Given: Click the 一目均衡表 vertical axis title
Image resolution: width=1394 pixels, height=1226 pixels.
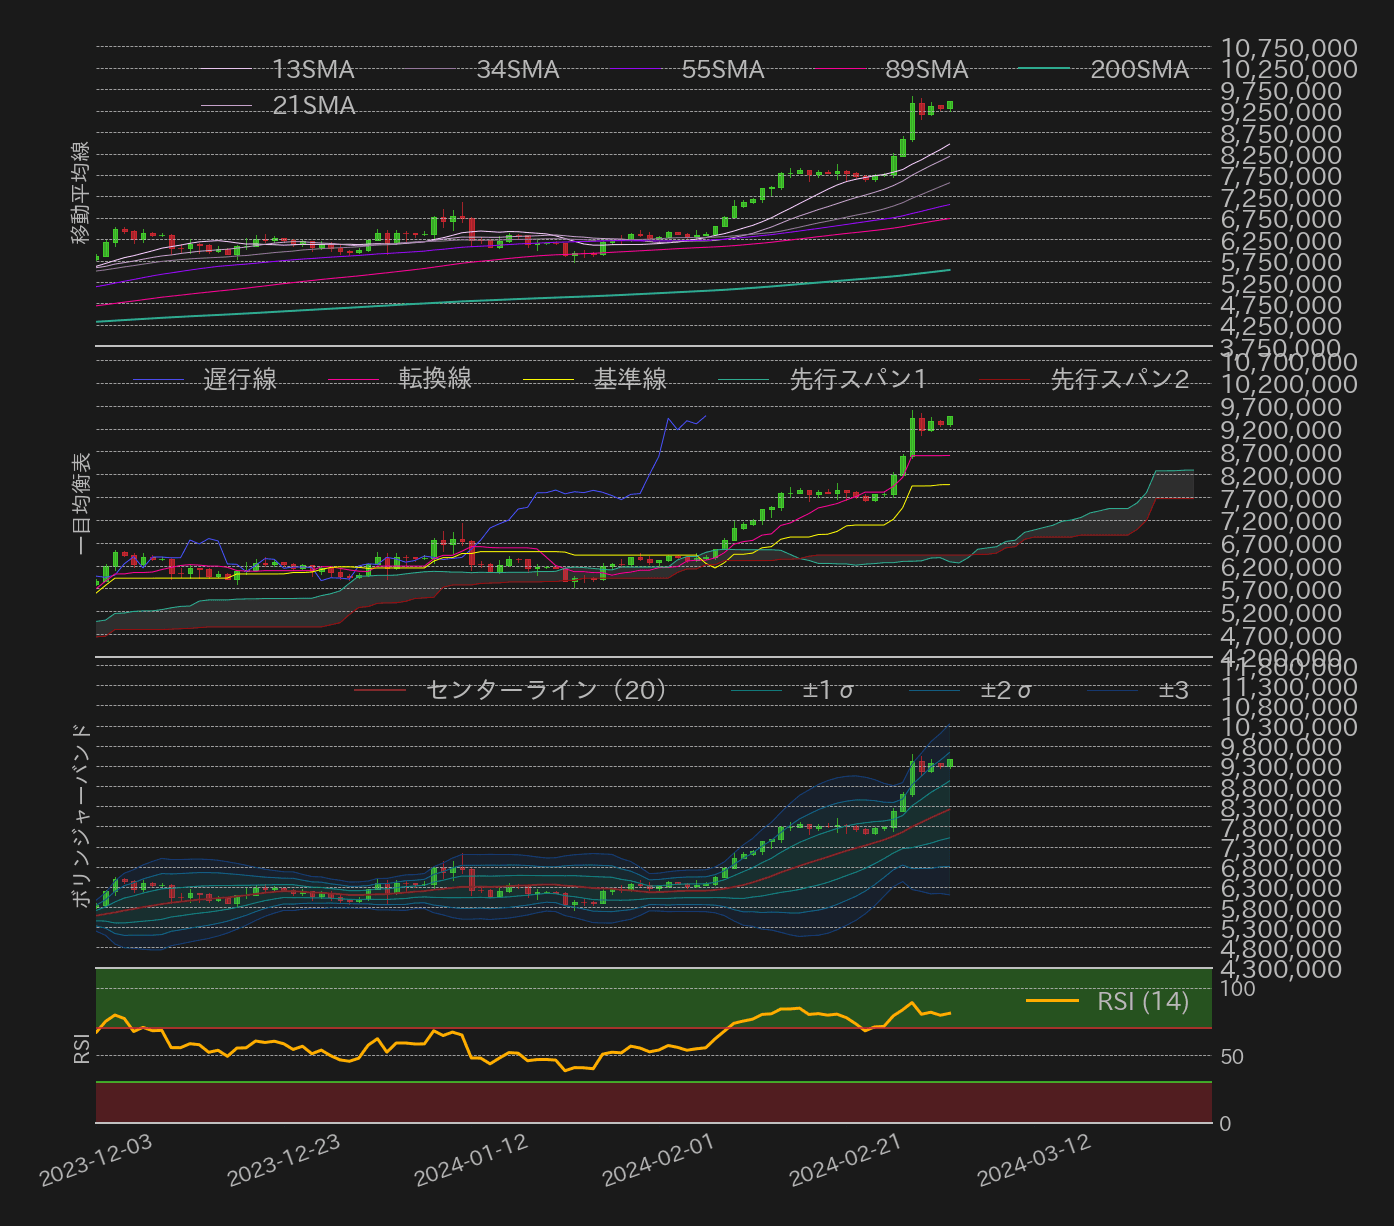Looking at the screenshot, I should pyautogui.click(x=82, y=502).
